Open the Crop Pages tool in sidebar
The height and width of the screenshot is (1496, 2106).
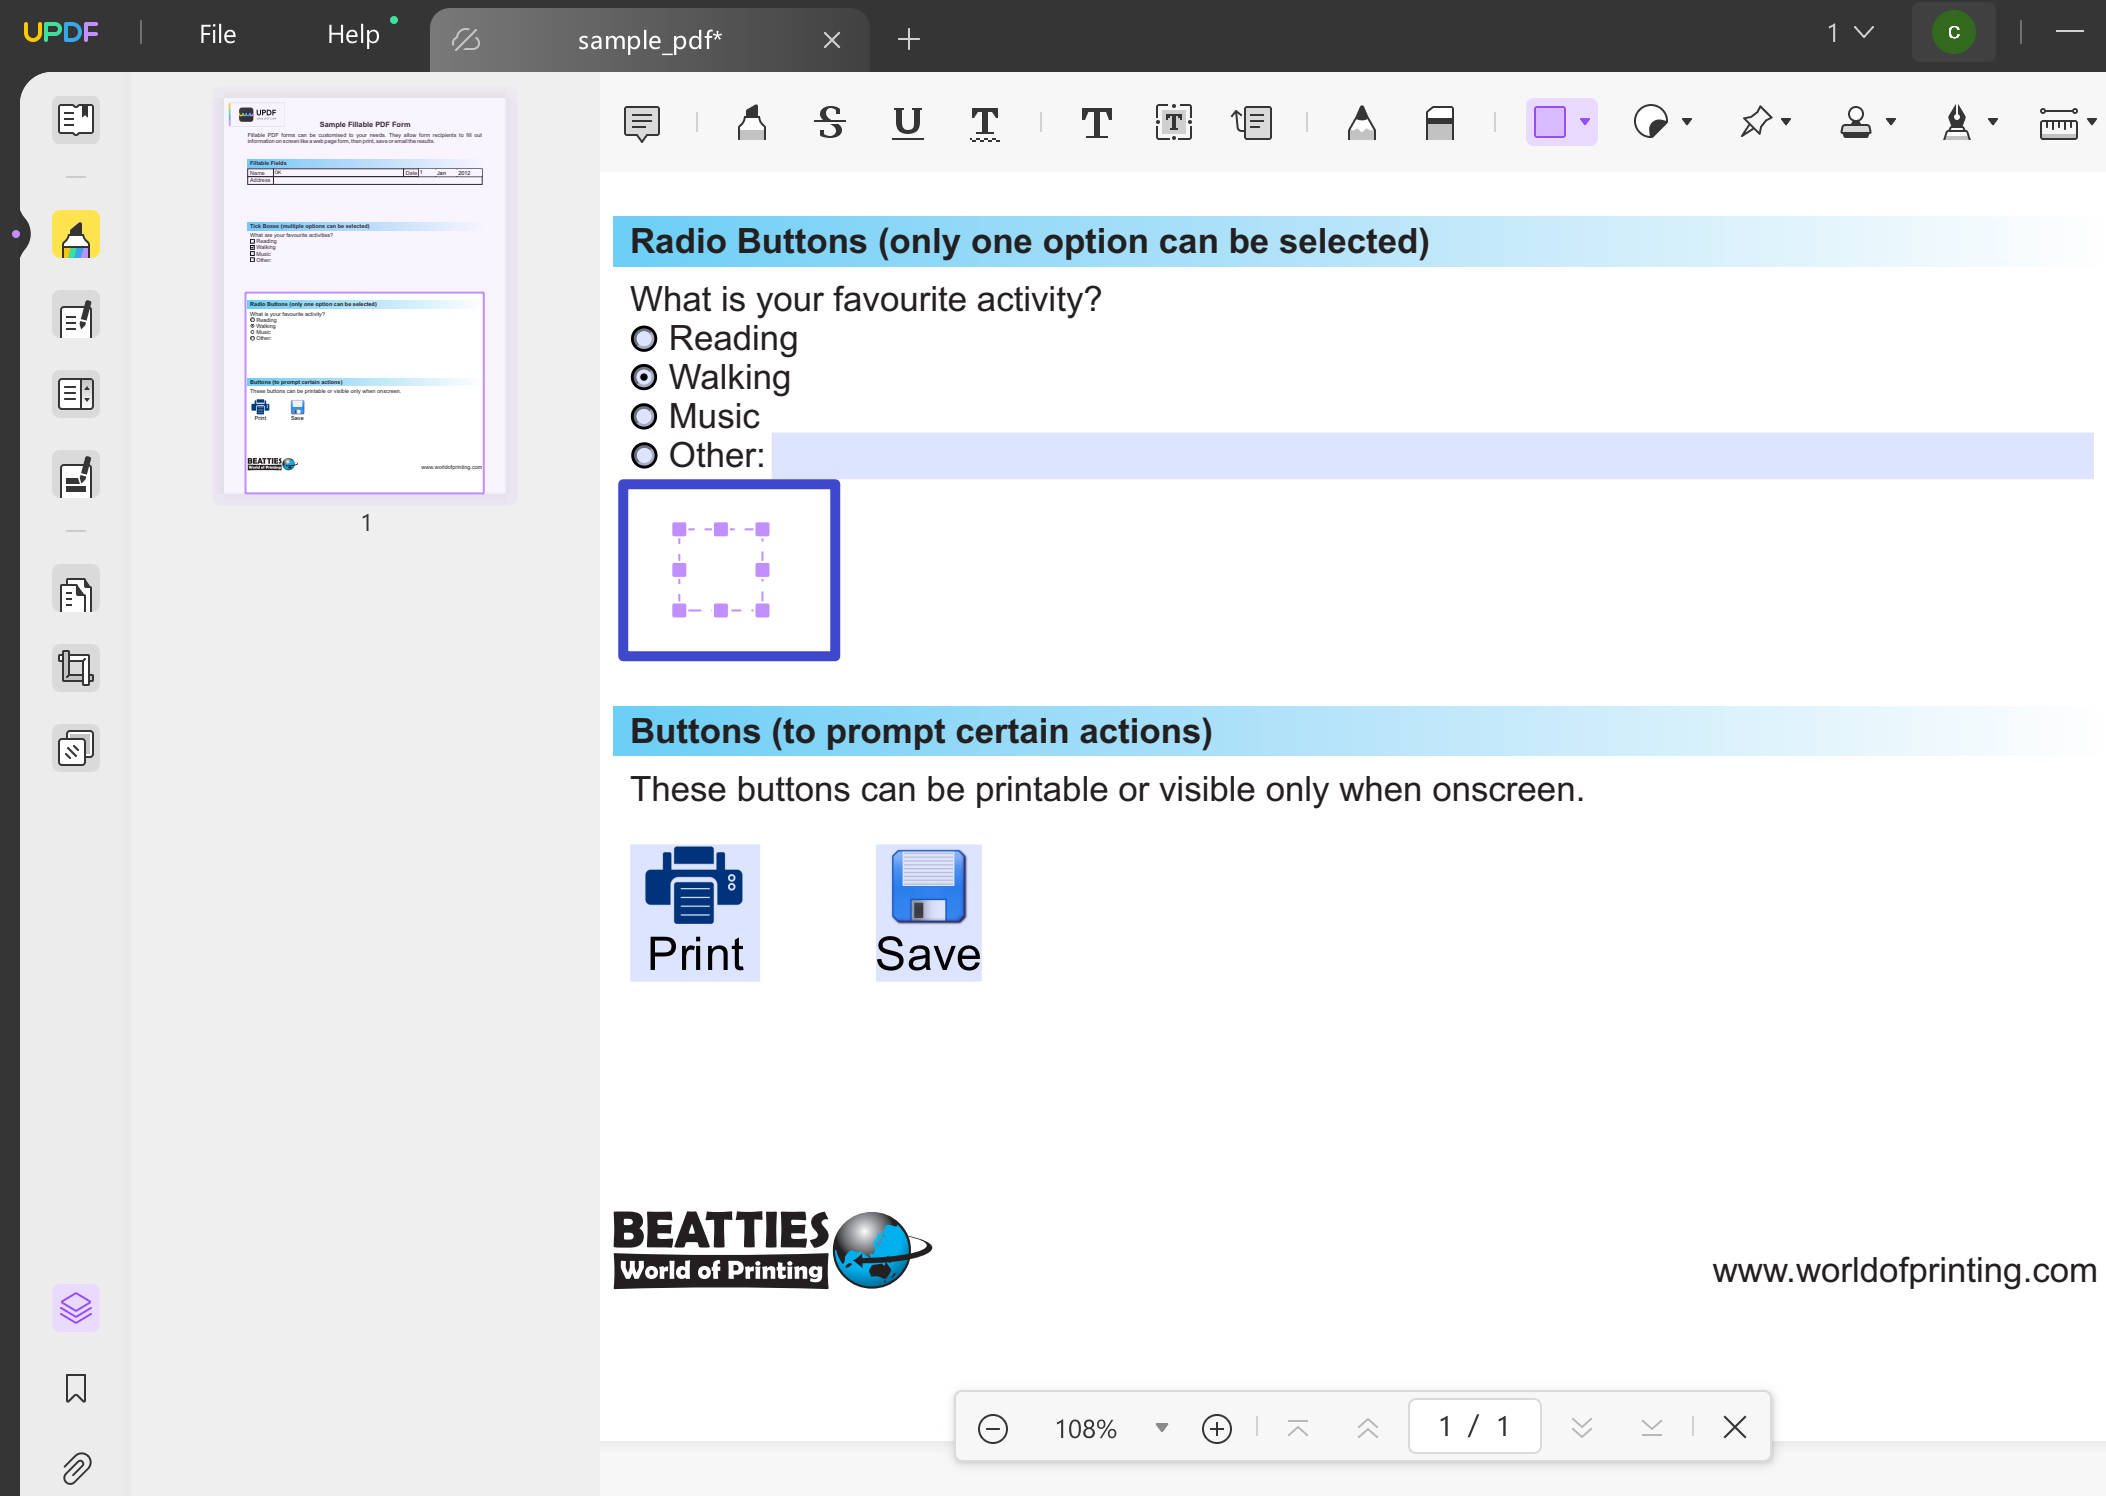tap(76, 668)
